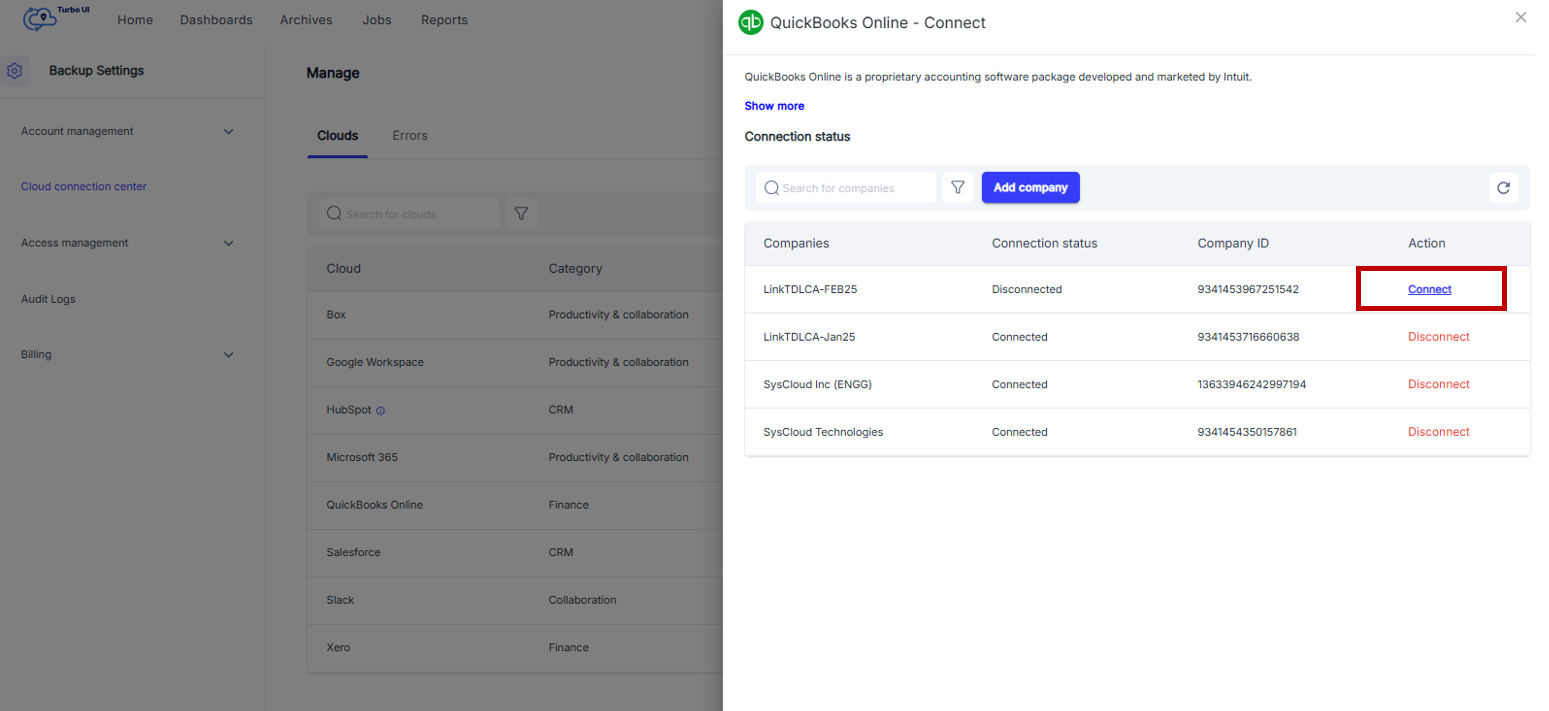
Task: Disconnect the LinkTDLCA-Jan25 company
Action: tap(1438, 337)
